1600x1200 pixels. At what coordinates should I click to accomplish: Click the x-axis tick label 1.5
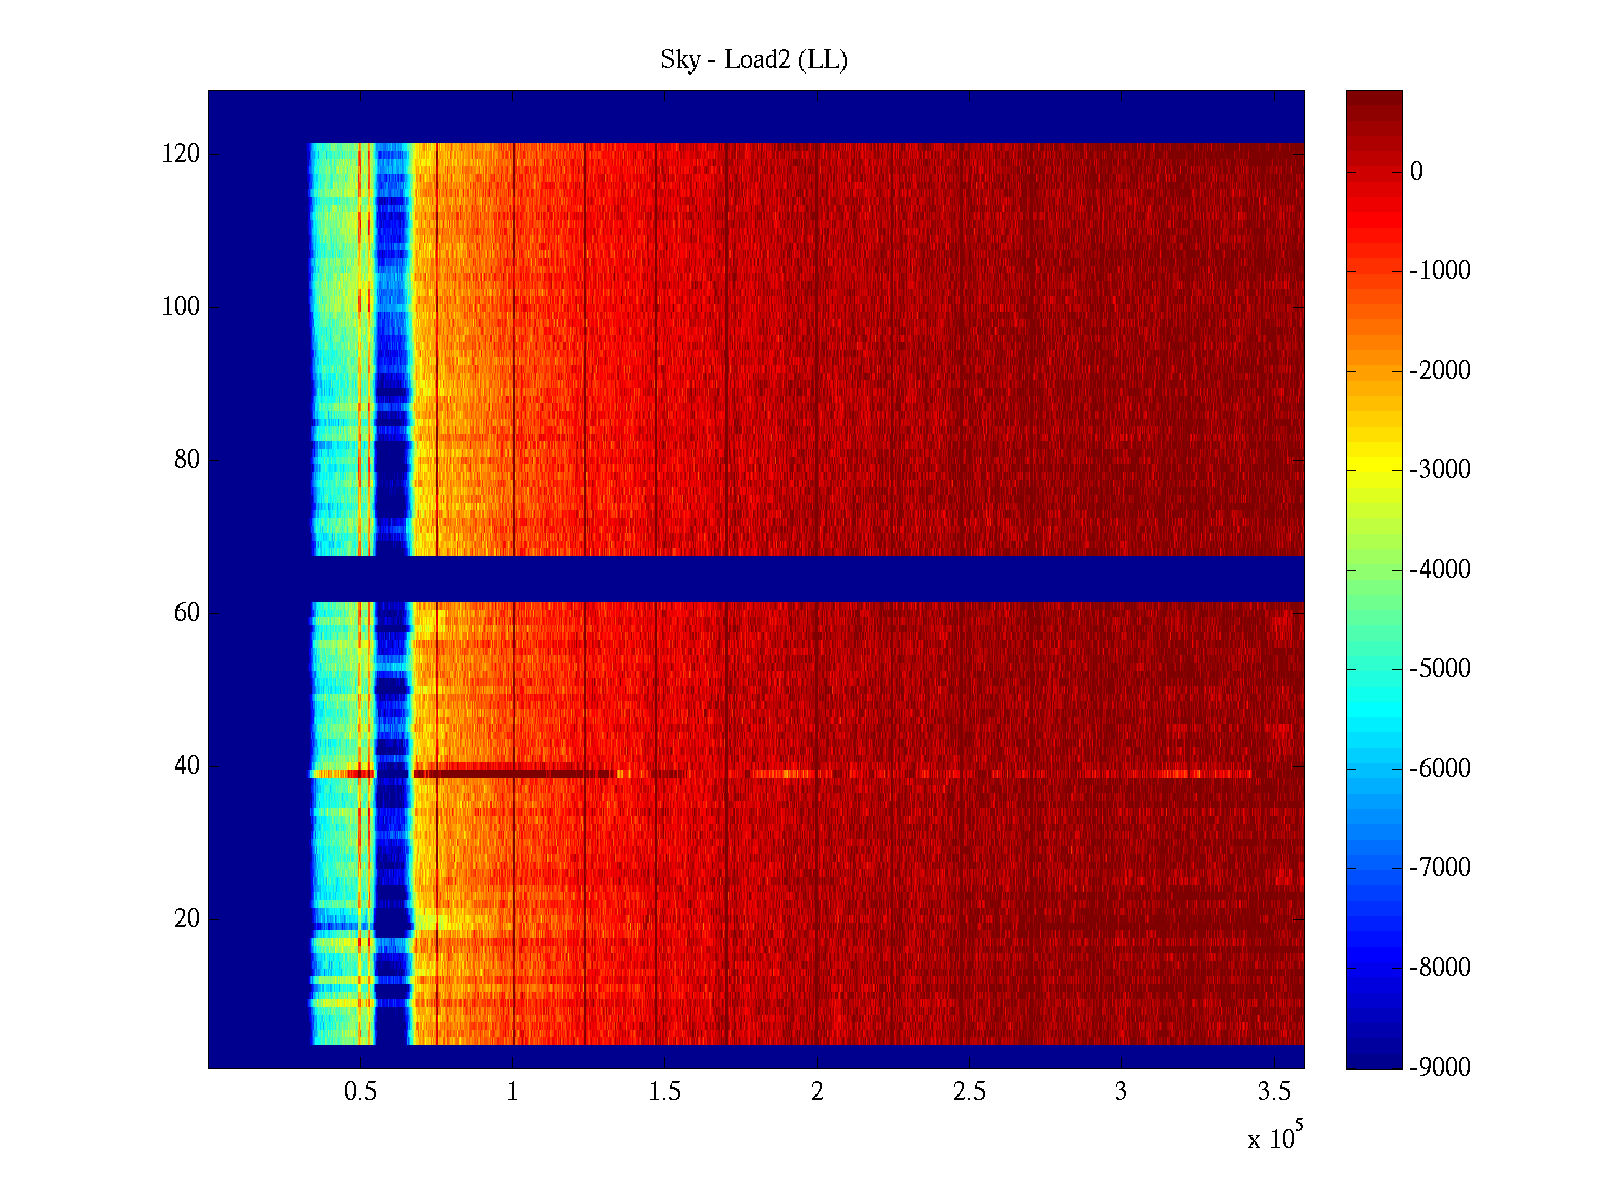664,1092
